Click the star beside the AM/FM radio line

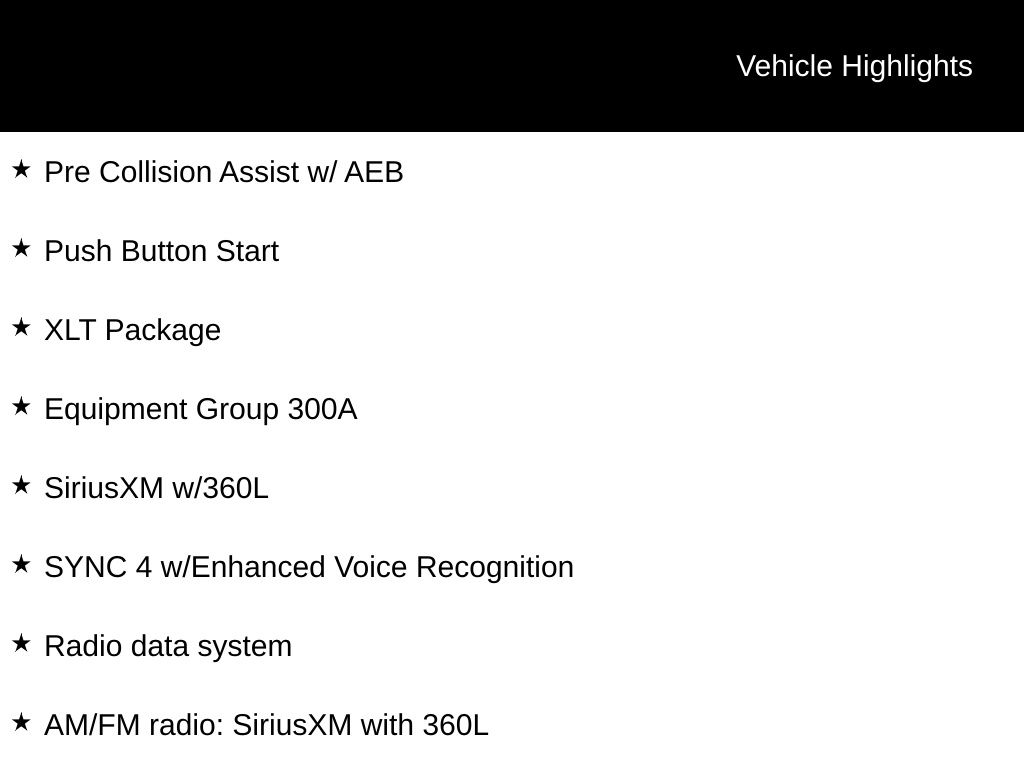coord(21,722)
